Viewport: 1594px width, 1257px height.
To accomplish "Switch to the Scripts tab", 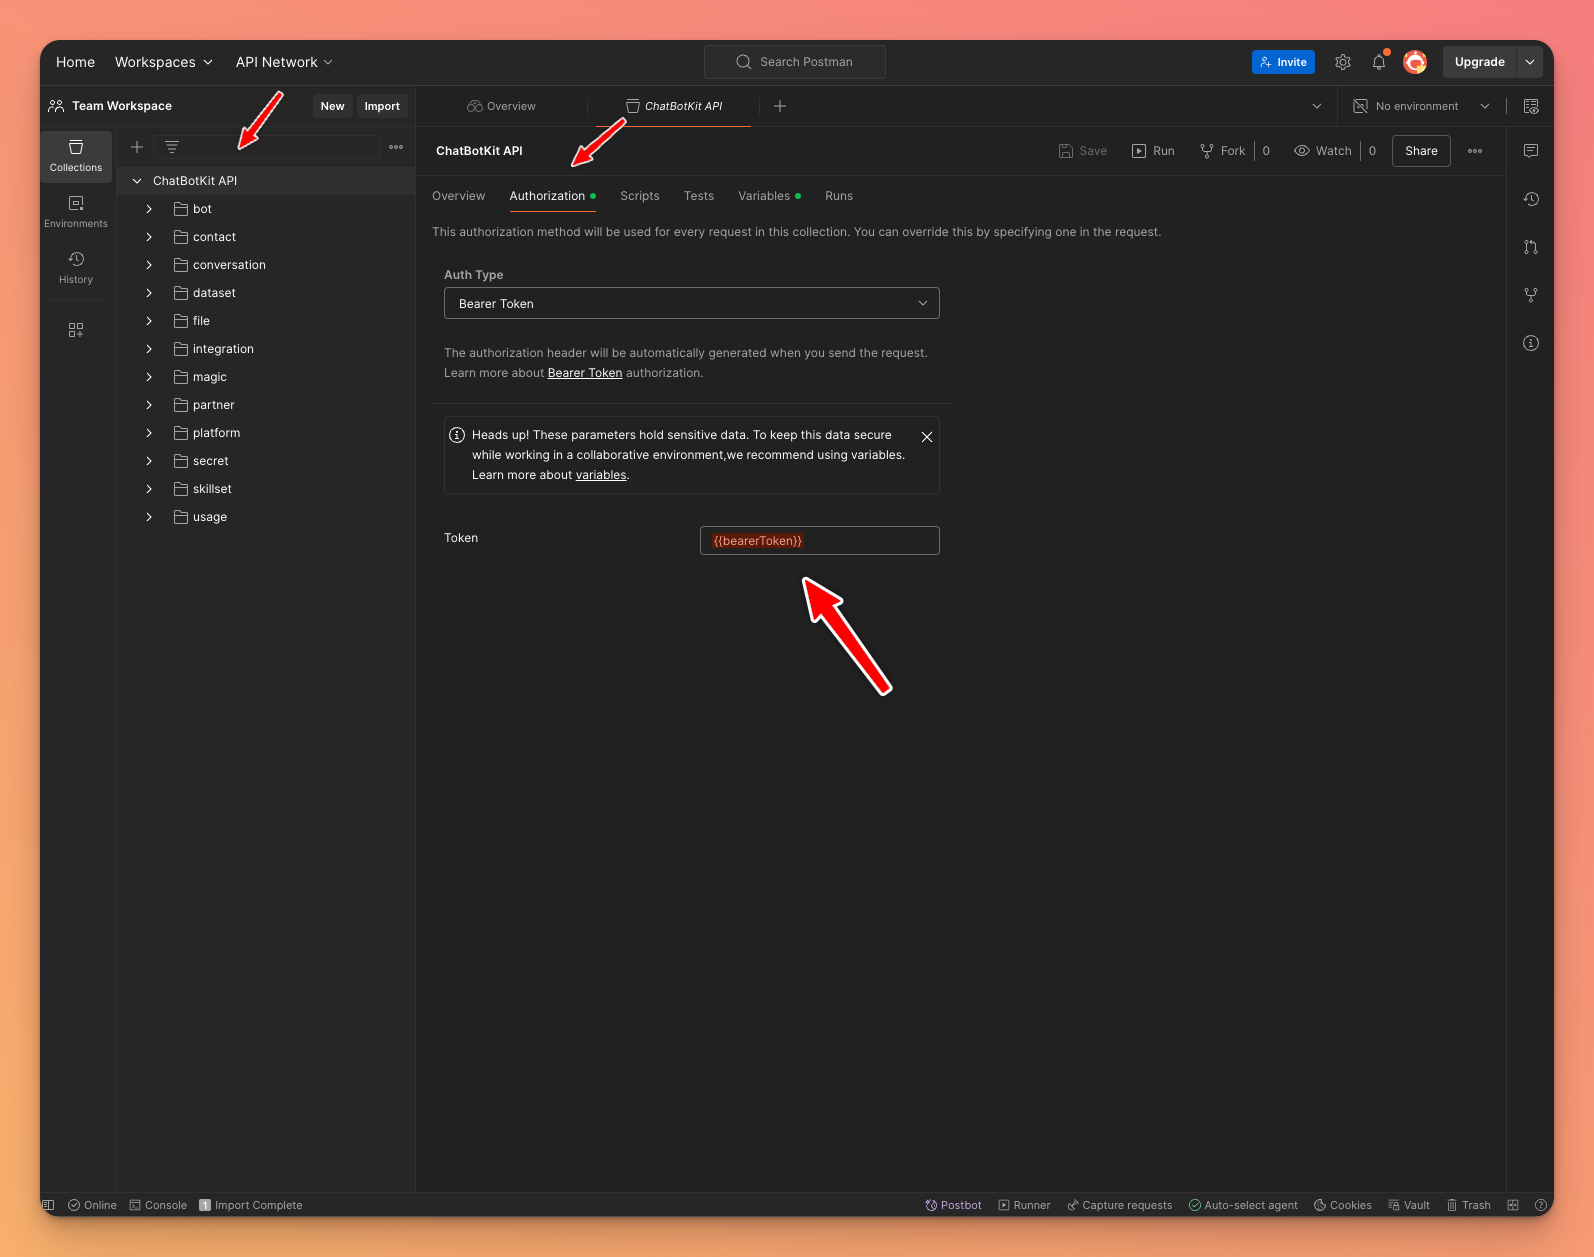I will coord(639,196).
